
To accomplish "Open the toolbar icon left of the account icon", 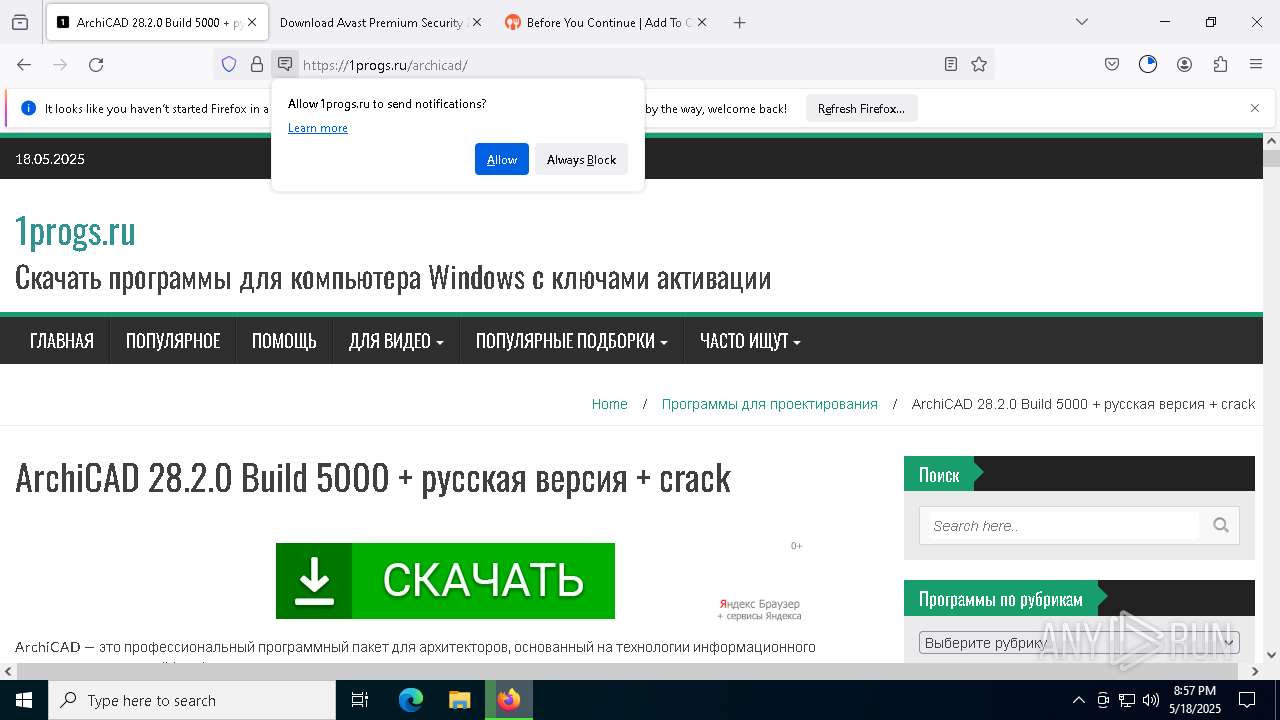I will click(x=1148, y=64).
